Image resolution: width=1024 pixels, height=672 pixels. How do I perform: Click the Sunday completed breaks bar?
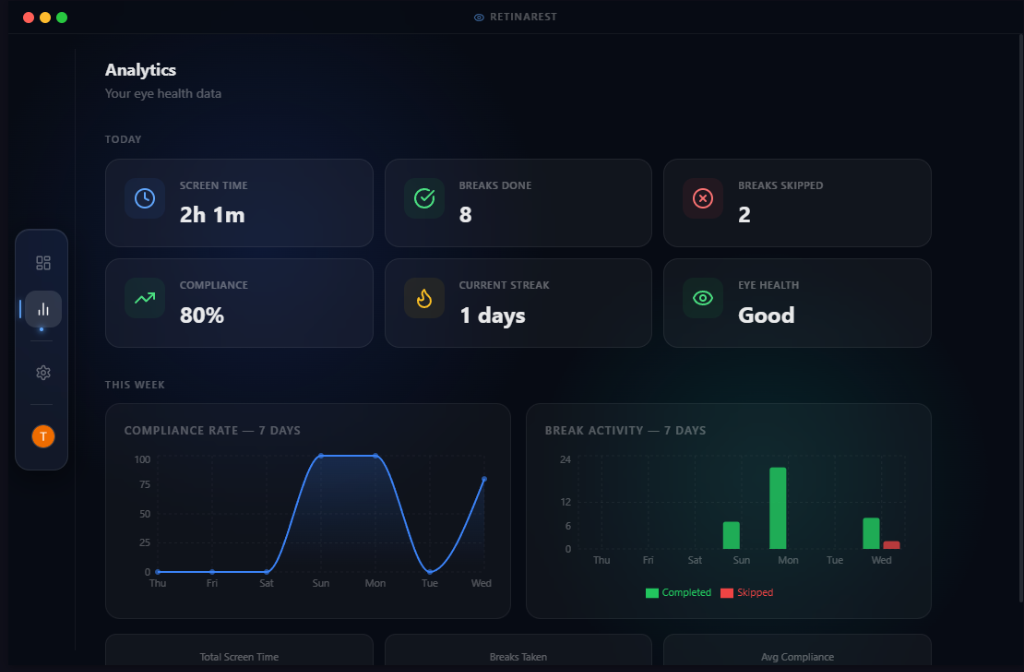[x=731, y=536]
